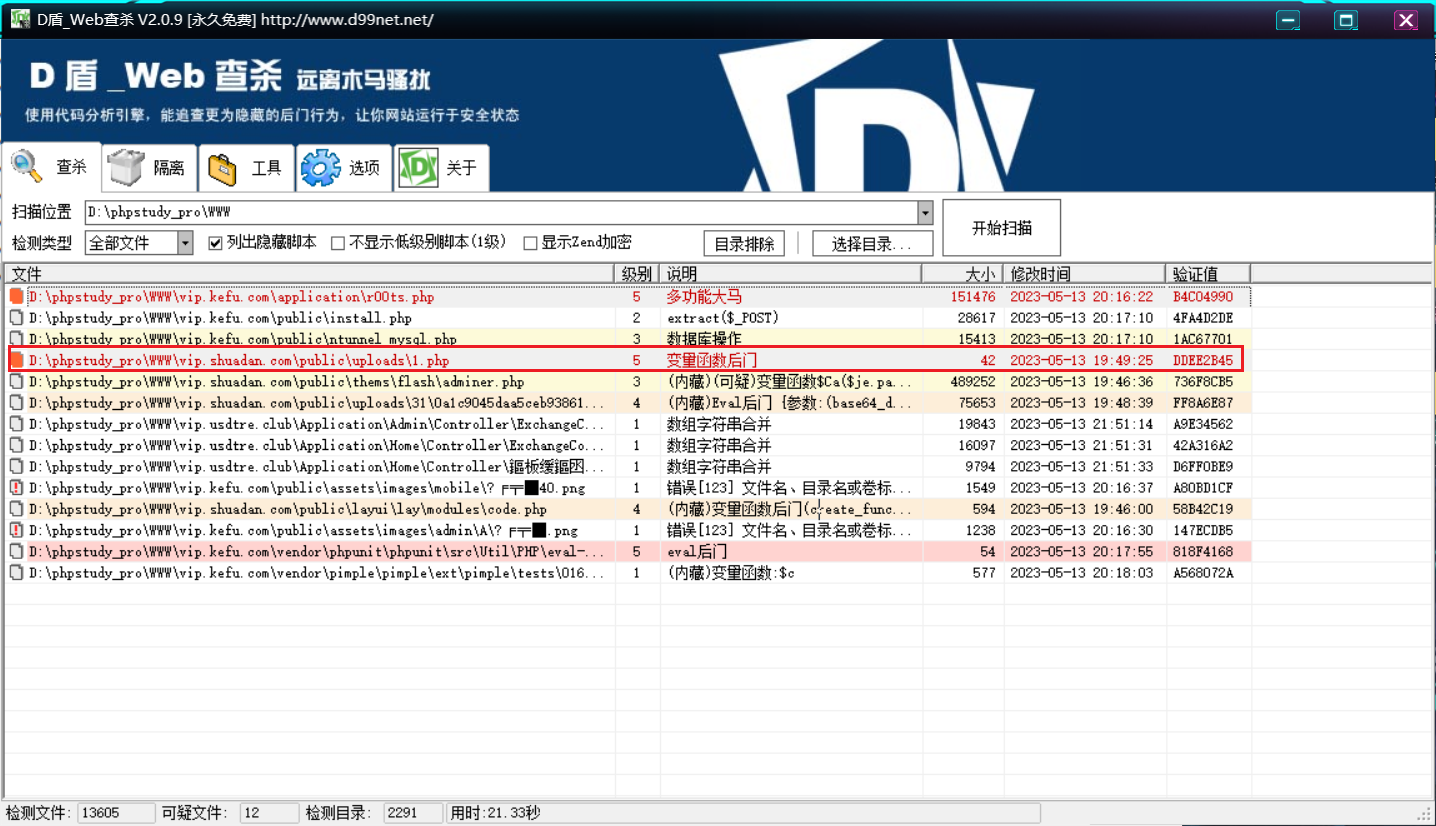Select the 多功能大马 description cell
Image resolution: width=1436 pixels, height=826 pixels.
click(x=704, y=297)
